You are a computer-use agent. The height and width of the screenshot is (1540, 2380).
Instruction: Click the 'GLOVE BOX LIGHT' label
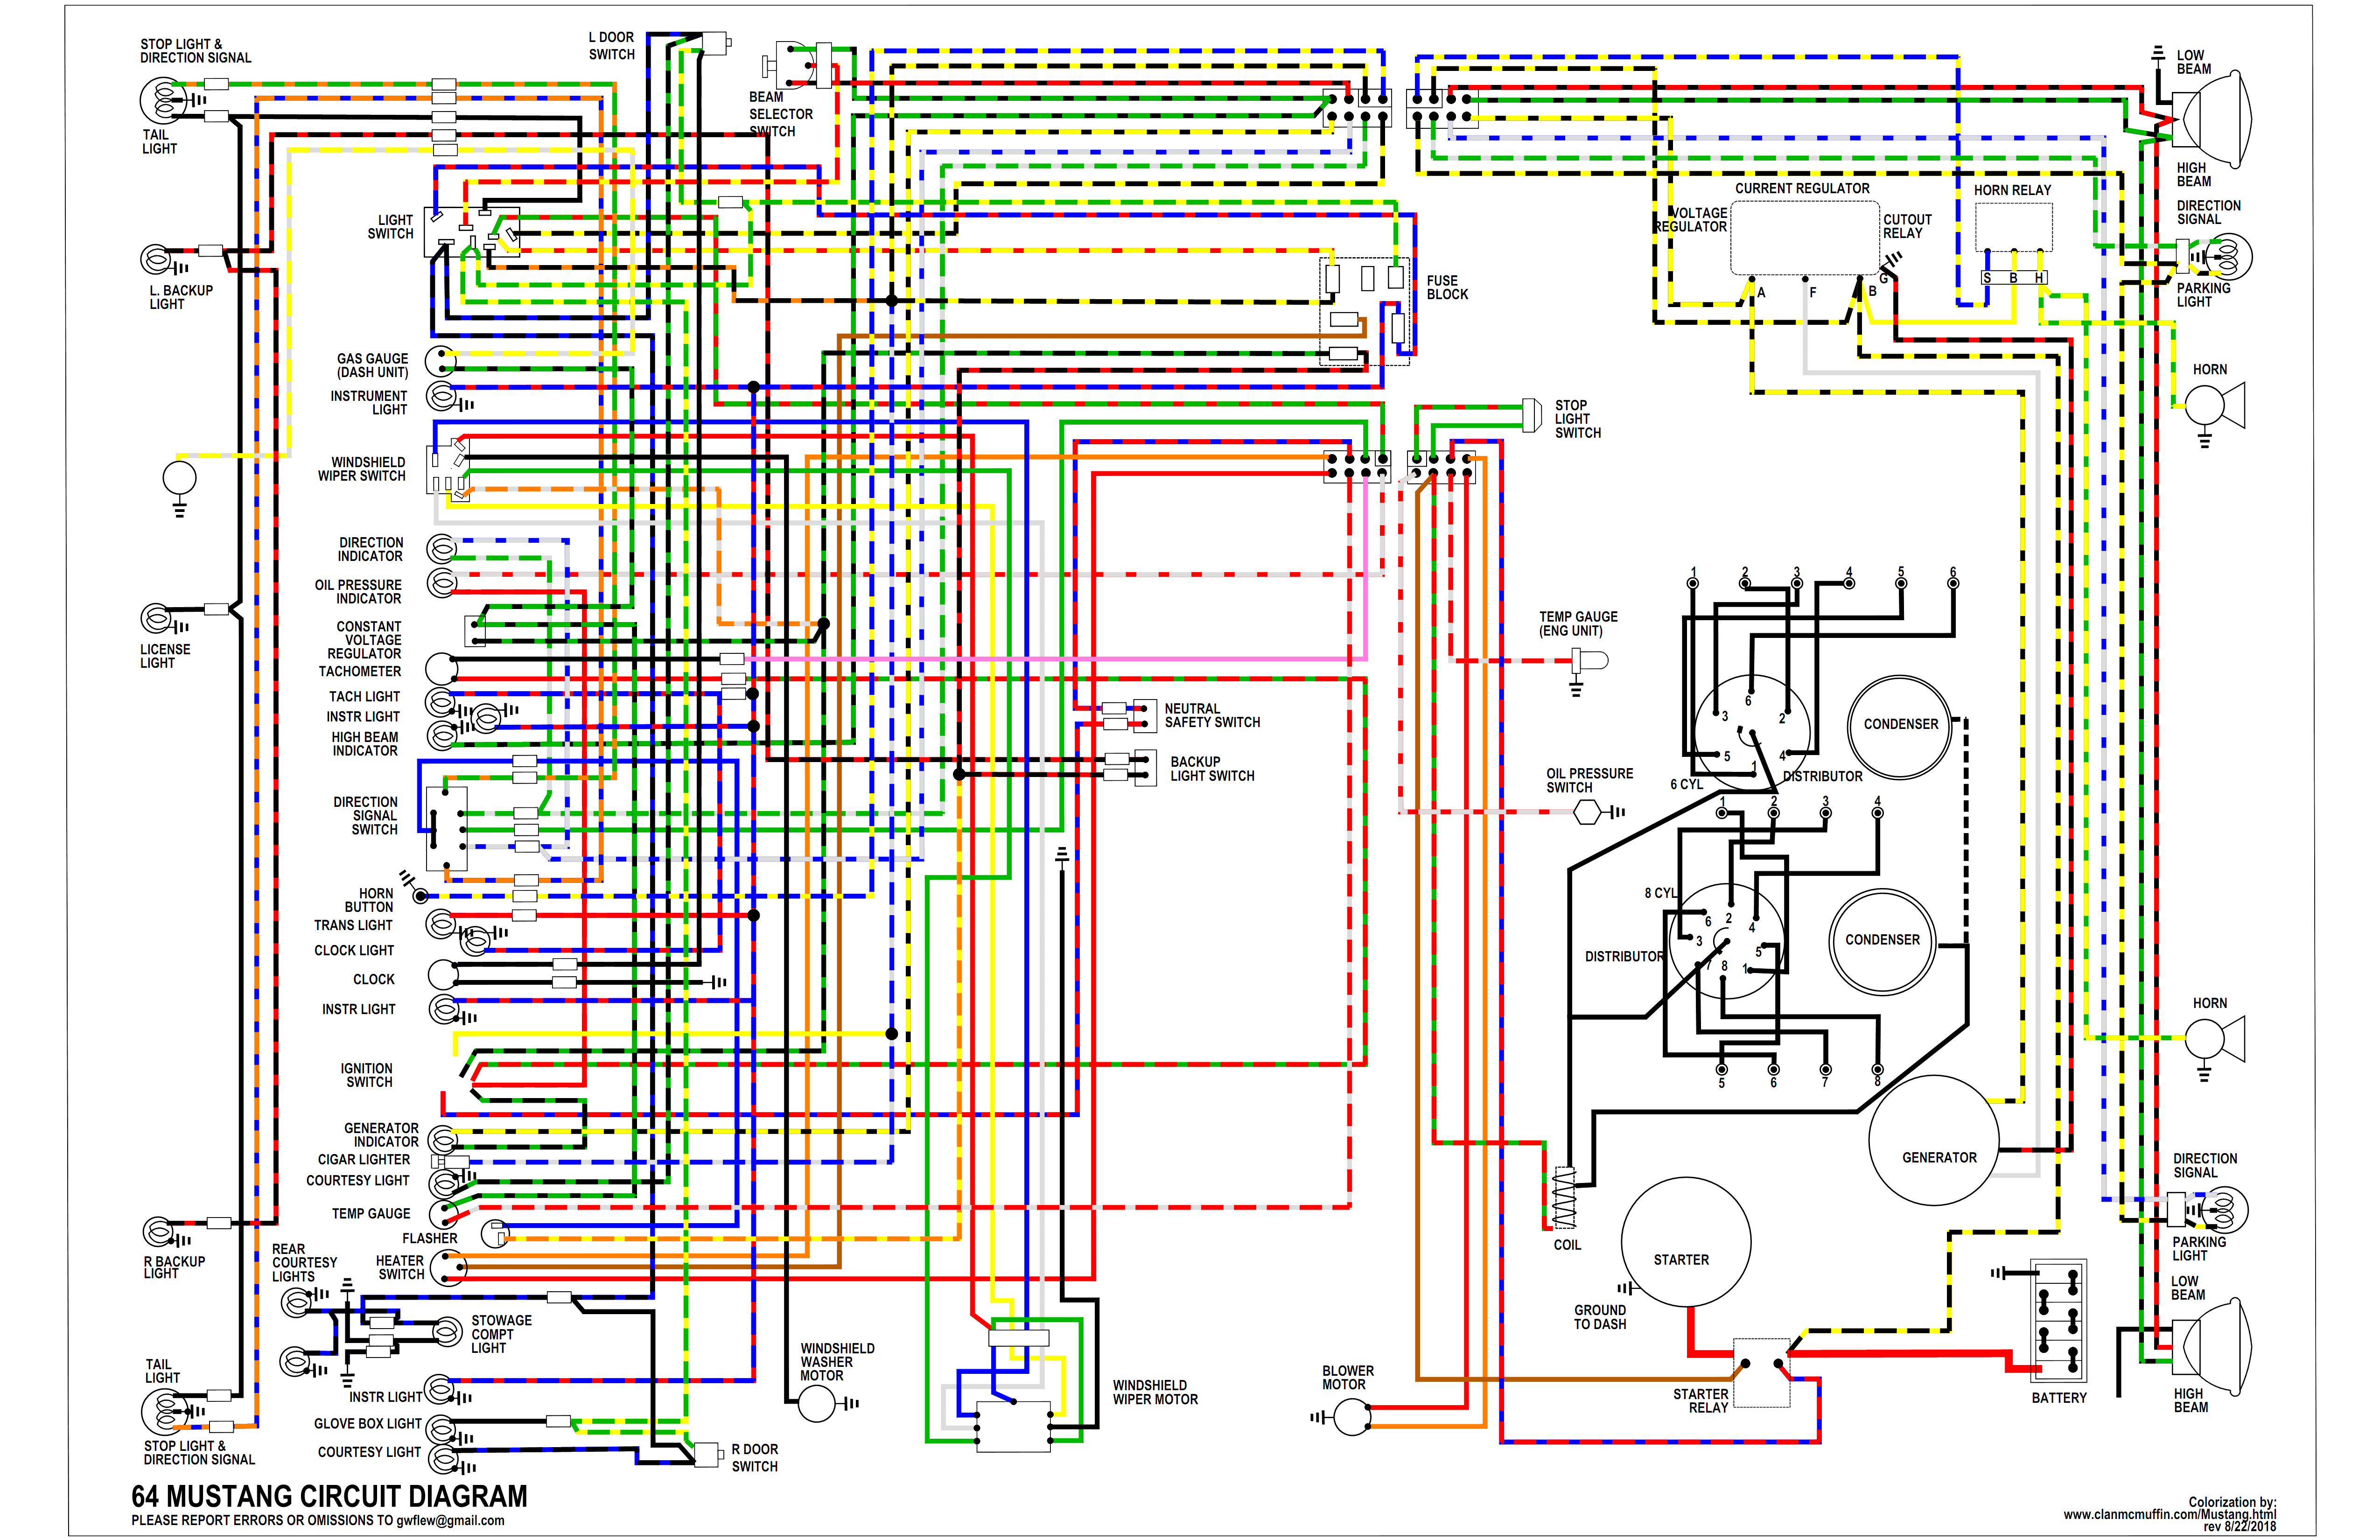click(x=368, y=1424)
